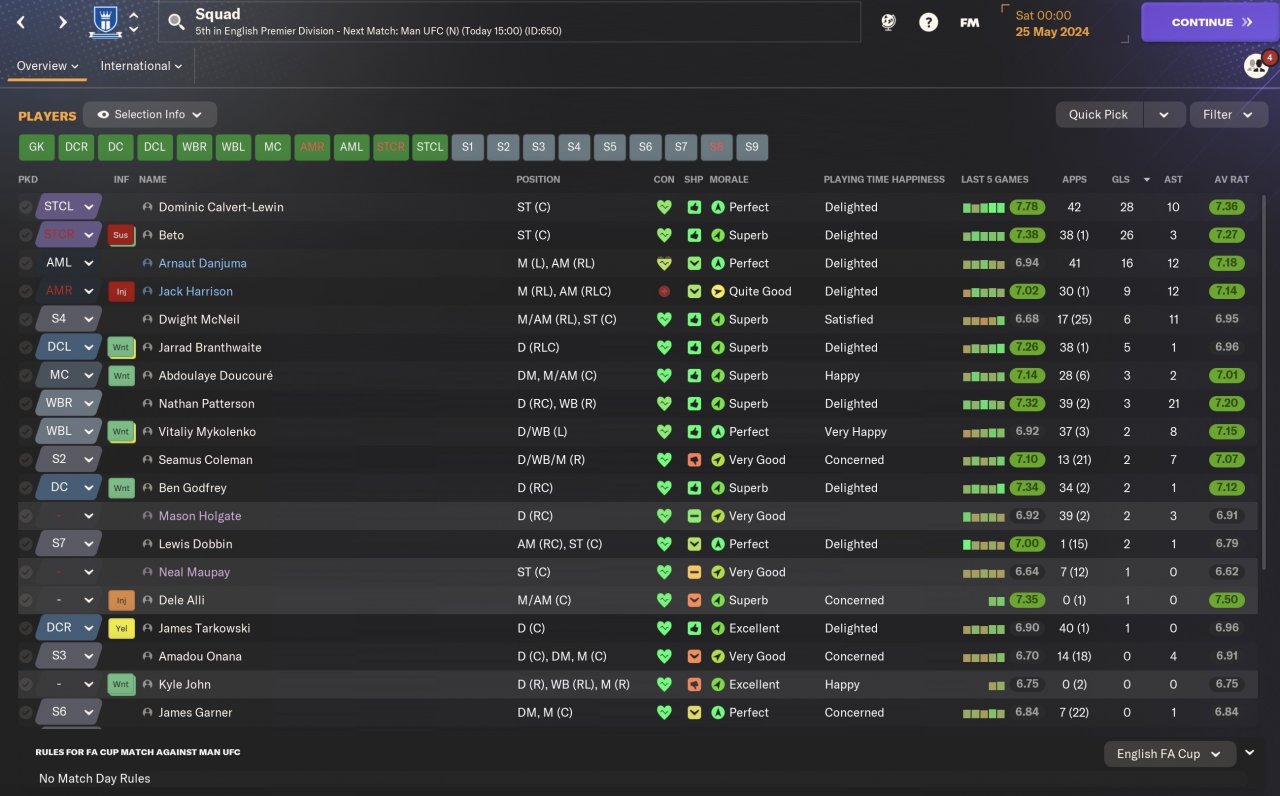Click the round icon with the red 4 badge
This screenshot has width=1280, height=796.
click(x=1256, y=66)
